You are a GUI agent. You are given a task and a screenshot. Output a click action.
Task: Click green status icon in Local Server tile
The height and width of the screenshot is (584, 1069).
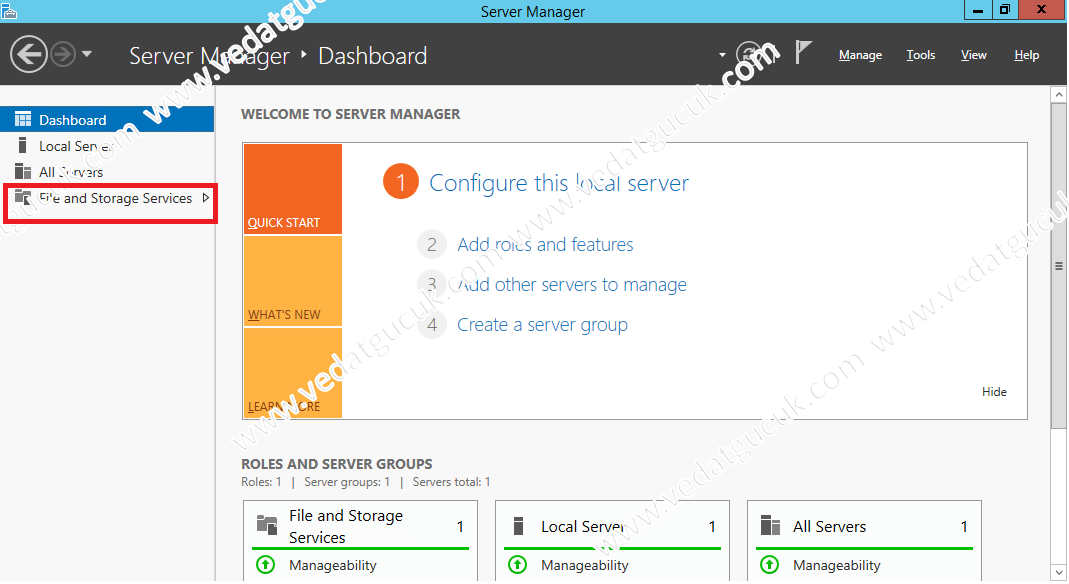click(517, 564)
